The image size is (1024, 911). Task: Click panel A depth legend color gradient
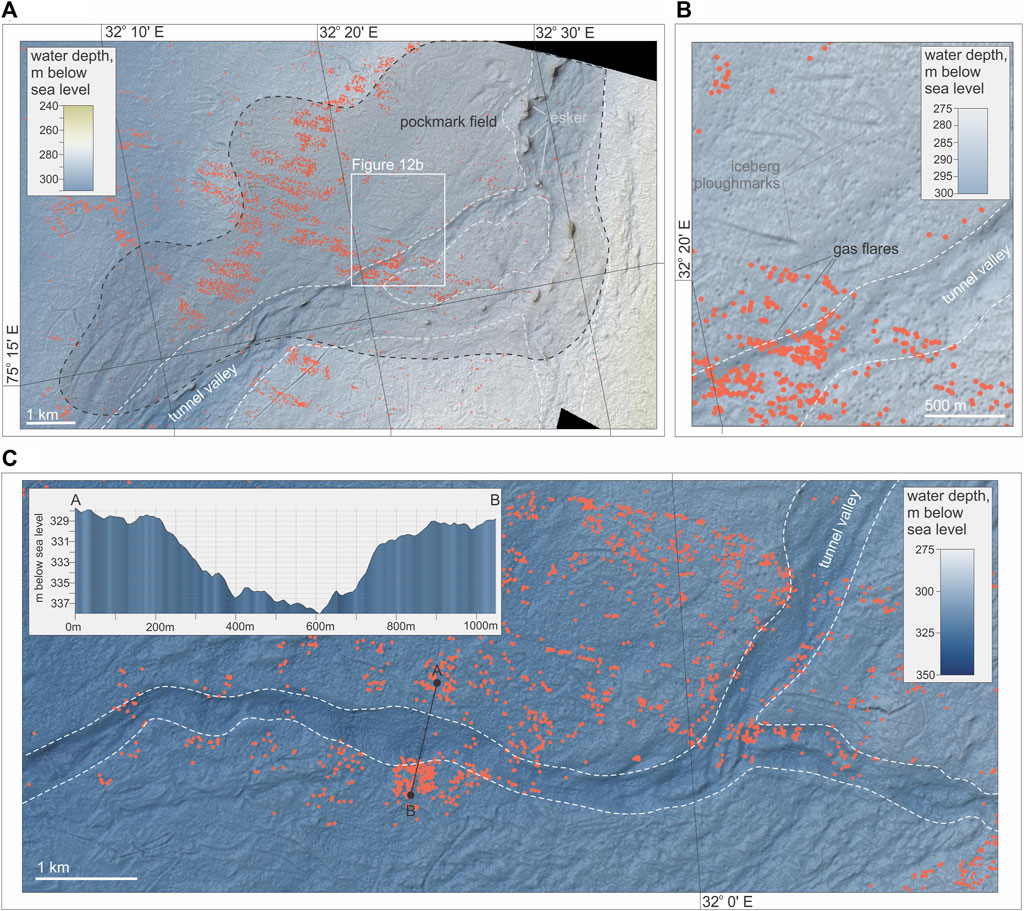coord(78,148)
